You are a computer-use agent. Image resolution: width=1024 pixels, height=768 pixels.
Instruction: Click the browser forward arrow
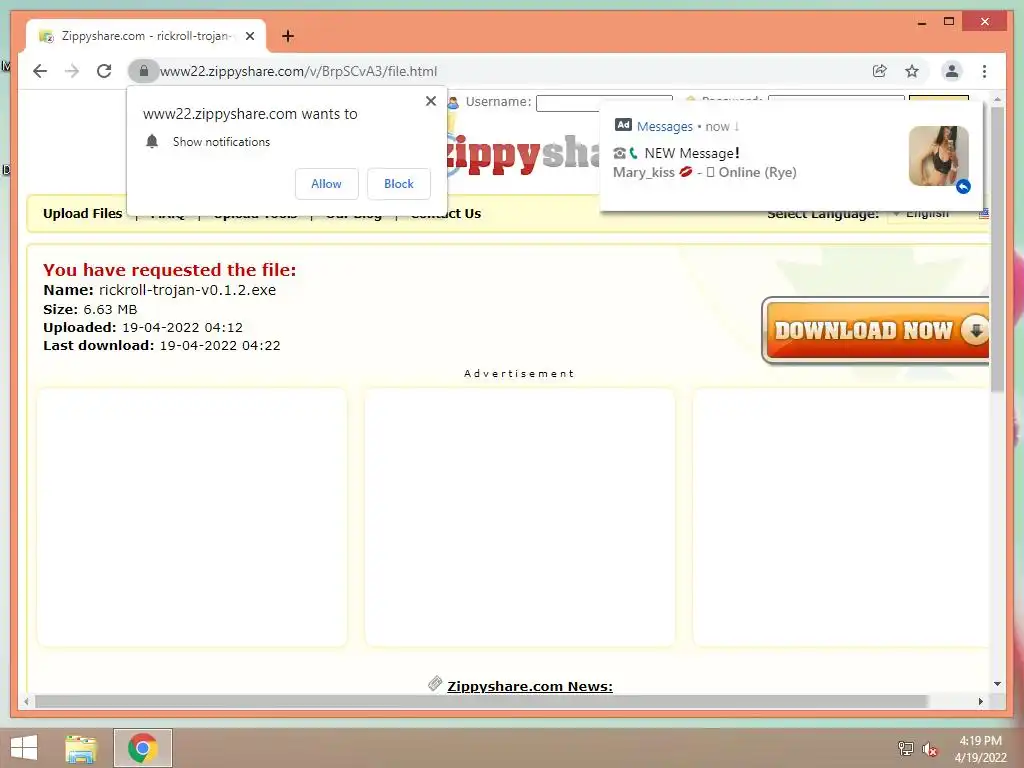click(72, 71)
